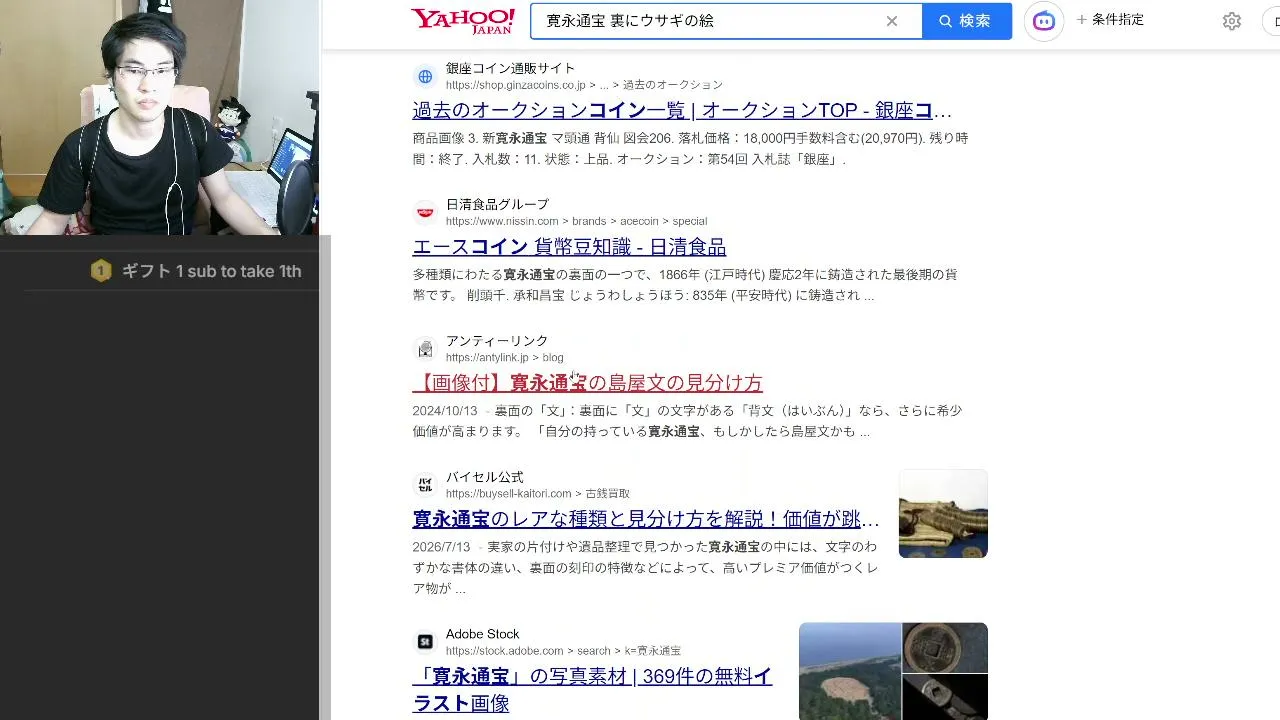The width and height of the screenshot is (1280, 720).
Task: Click the Adobe Stock favicon
Action: click(x=425, y=642)
